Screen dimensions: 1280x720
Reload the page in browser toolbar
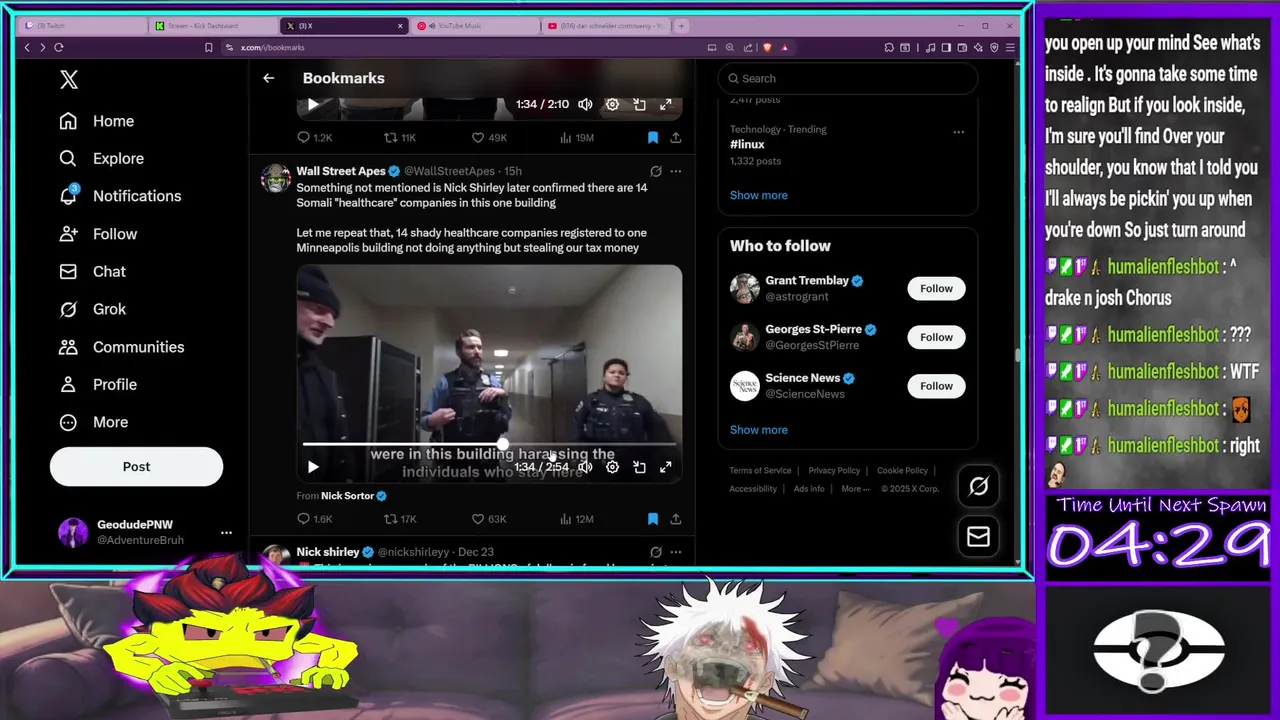tap(59, 47)
